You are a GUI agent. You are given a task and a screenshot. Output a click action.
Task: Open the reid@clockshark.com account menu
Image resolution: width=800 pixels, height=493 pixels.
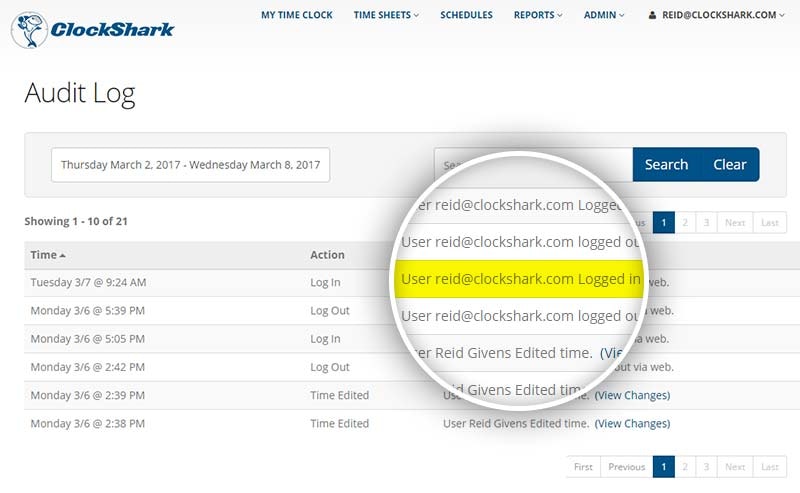click(716, 15)
